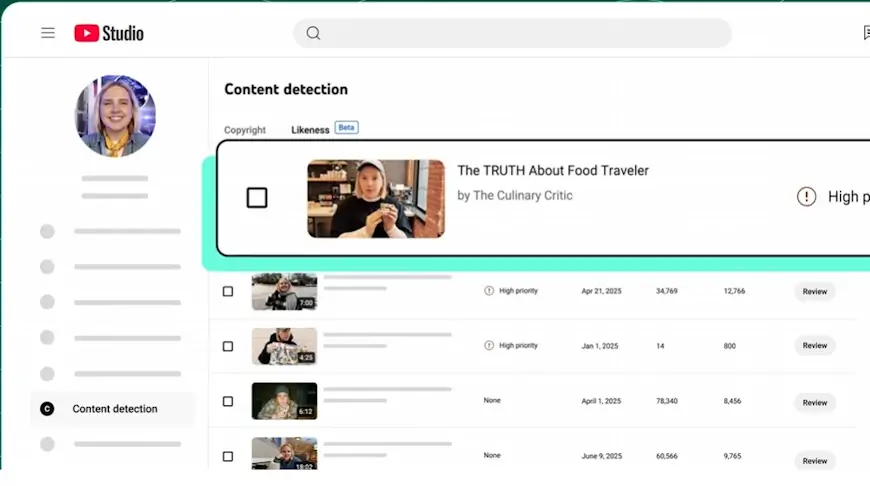Click the high priority warning icon in highlighted row
Screen dimensions: 870x486
click(x=806, y=197)
